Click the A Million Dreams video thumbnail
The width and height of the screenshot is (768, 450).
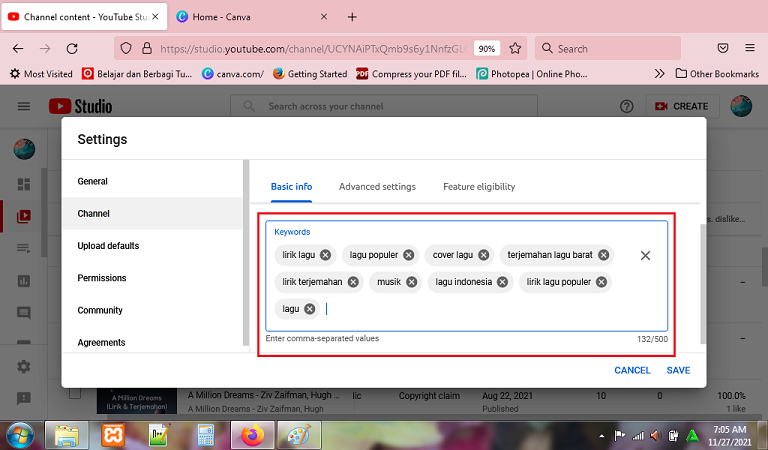coord(137,402)
